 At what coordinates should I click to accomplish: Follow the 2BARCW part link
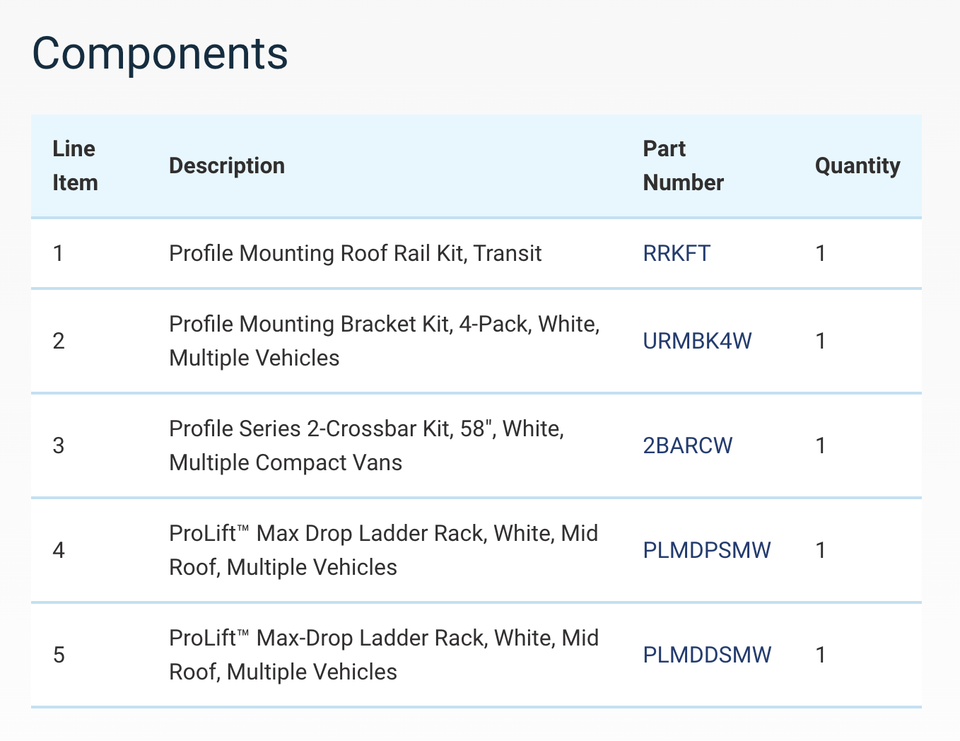tap(687, 445)
